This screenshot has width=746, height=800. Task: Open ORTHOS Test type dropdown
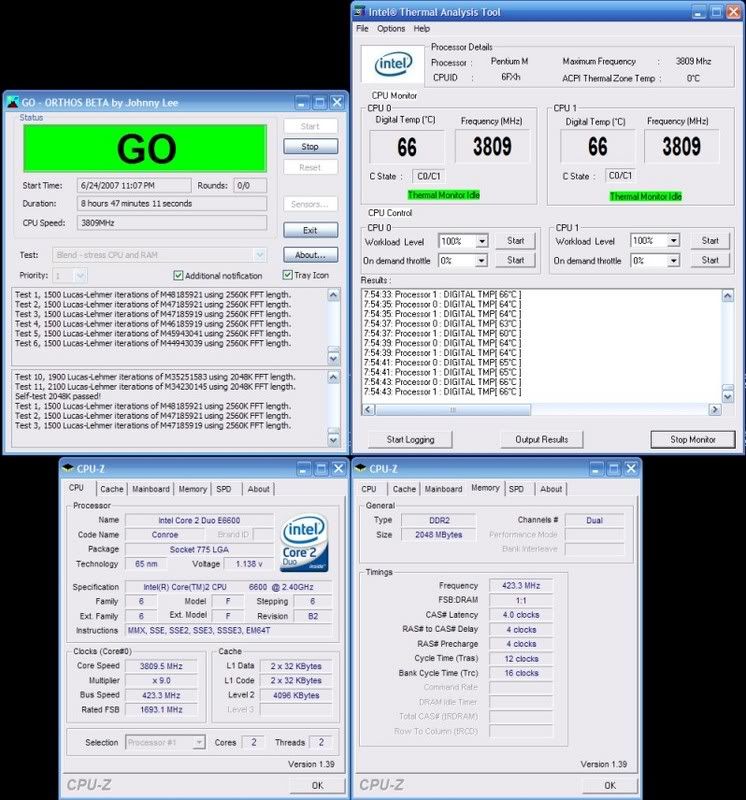click(x=259, y=255)
